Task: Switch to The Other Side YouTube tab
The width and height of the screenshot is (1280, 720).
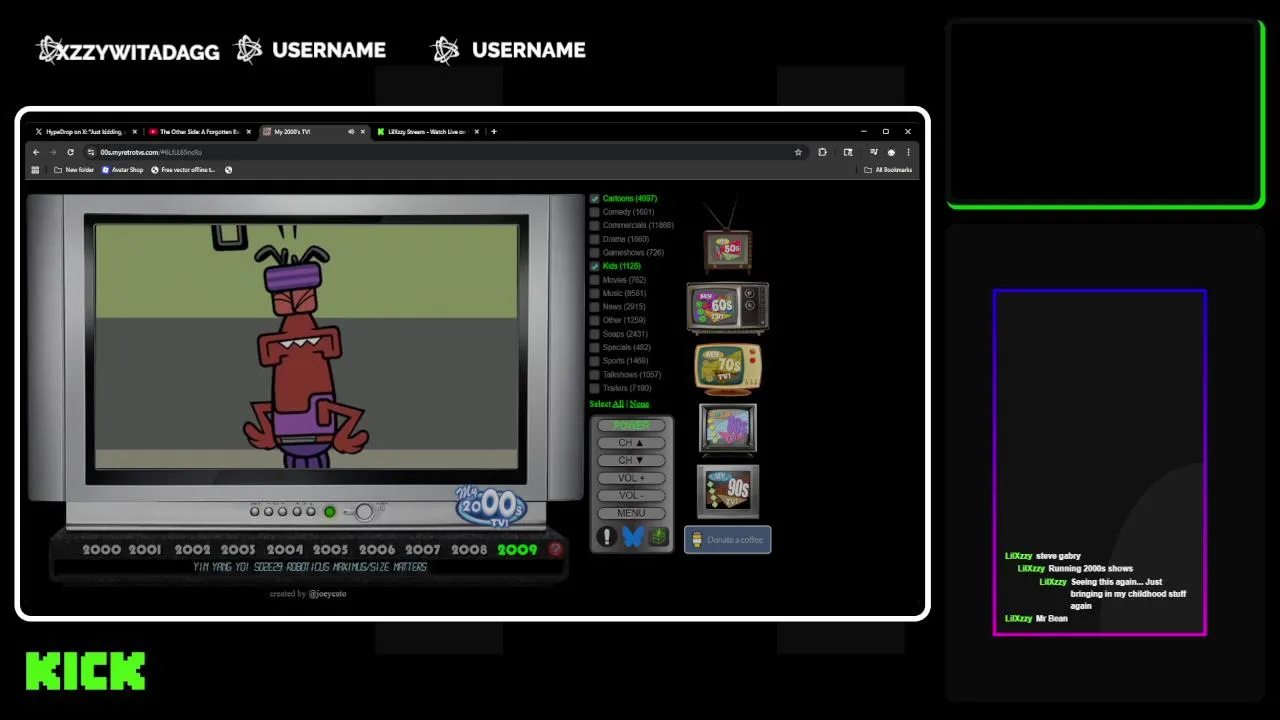Action: (x=198, y=131)
